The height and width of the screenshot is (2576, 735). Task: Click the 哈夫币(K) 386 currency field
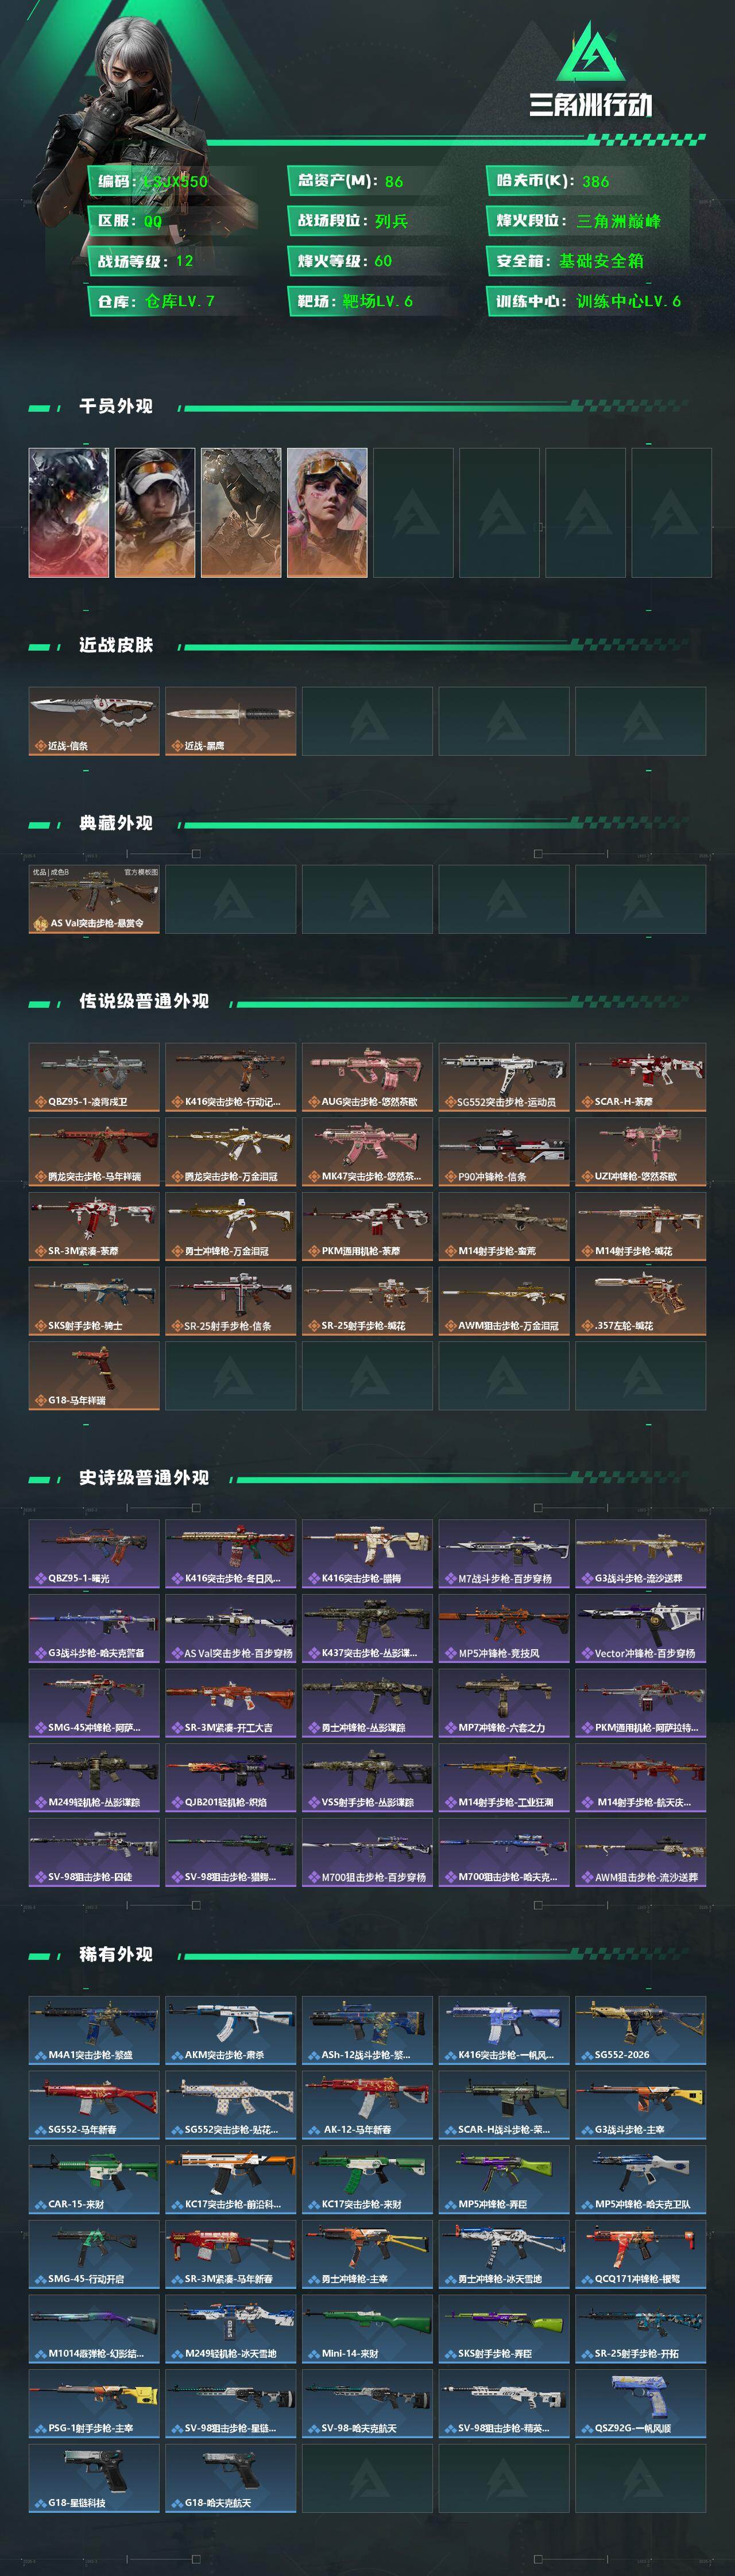tap(587, 180)
